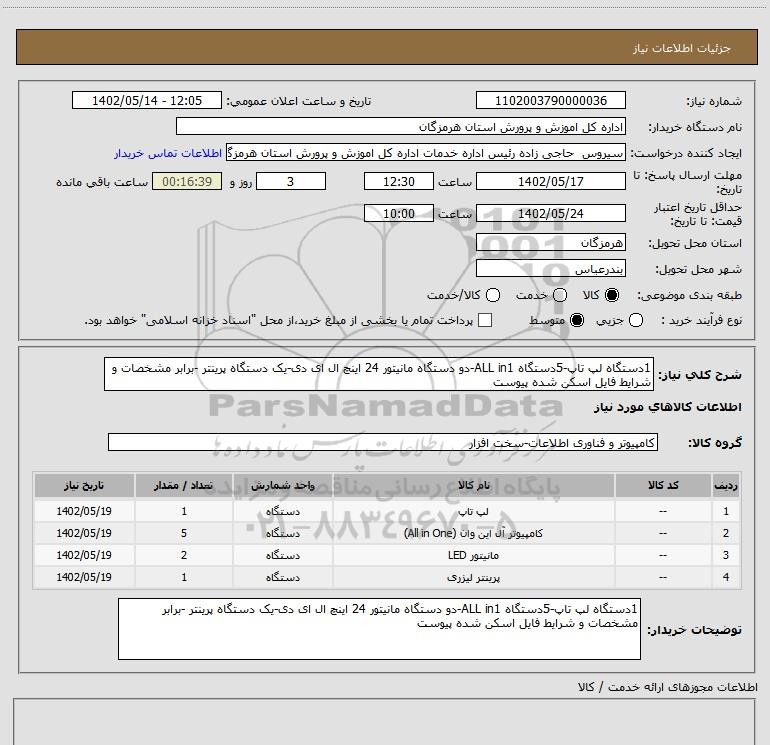
Task: Click quantity 5 in the All in One row
Action: click(x=184, y=533)
